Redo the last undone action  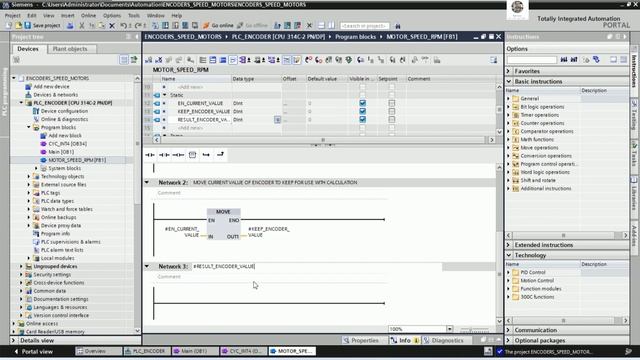138,25
